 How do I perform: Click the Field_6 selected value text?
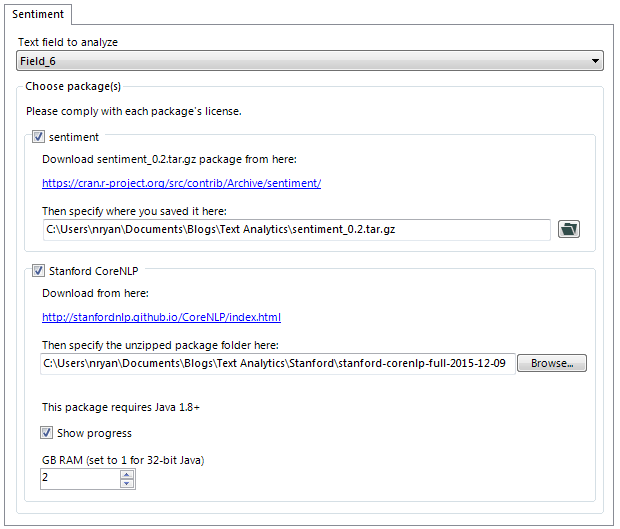[38, 62]
